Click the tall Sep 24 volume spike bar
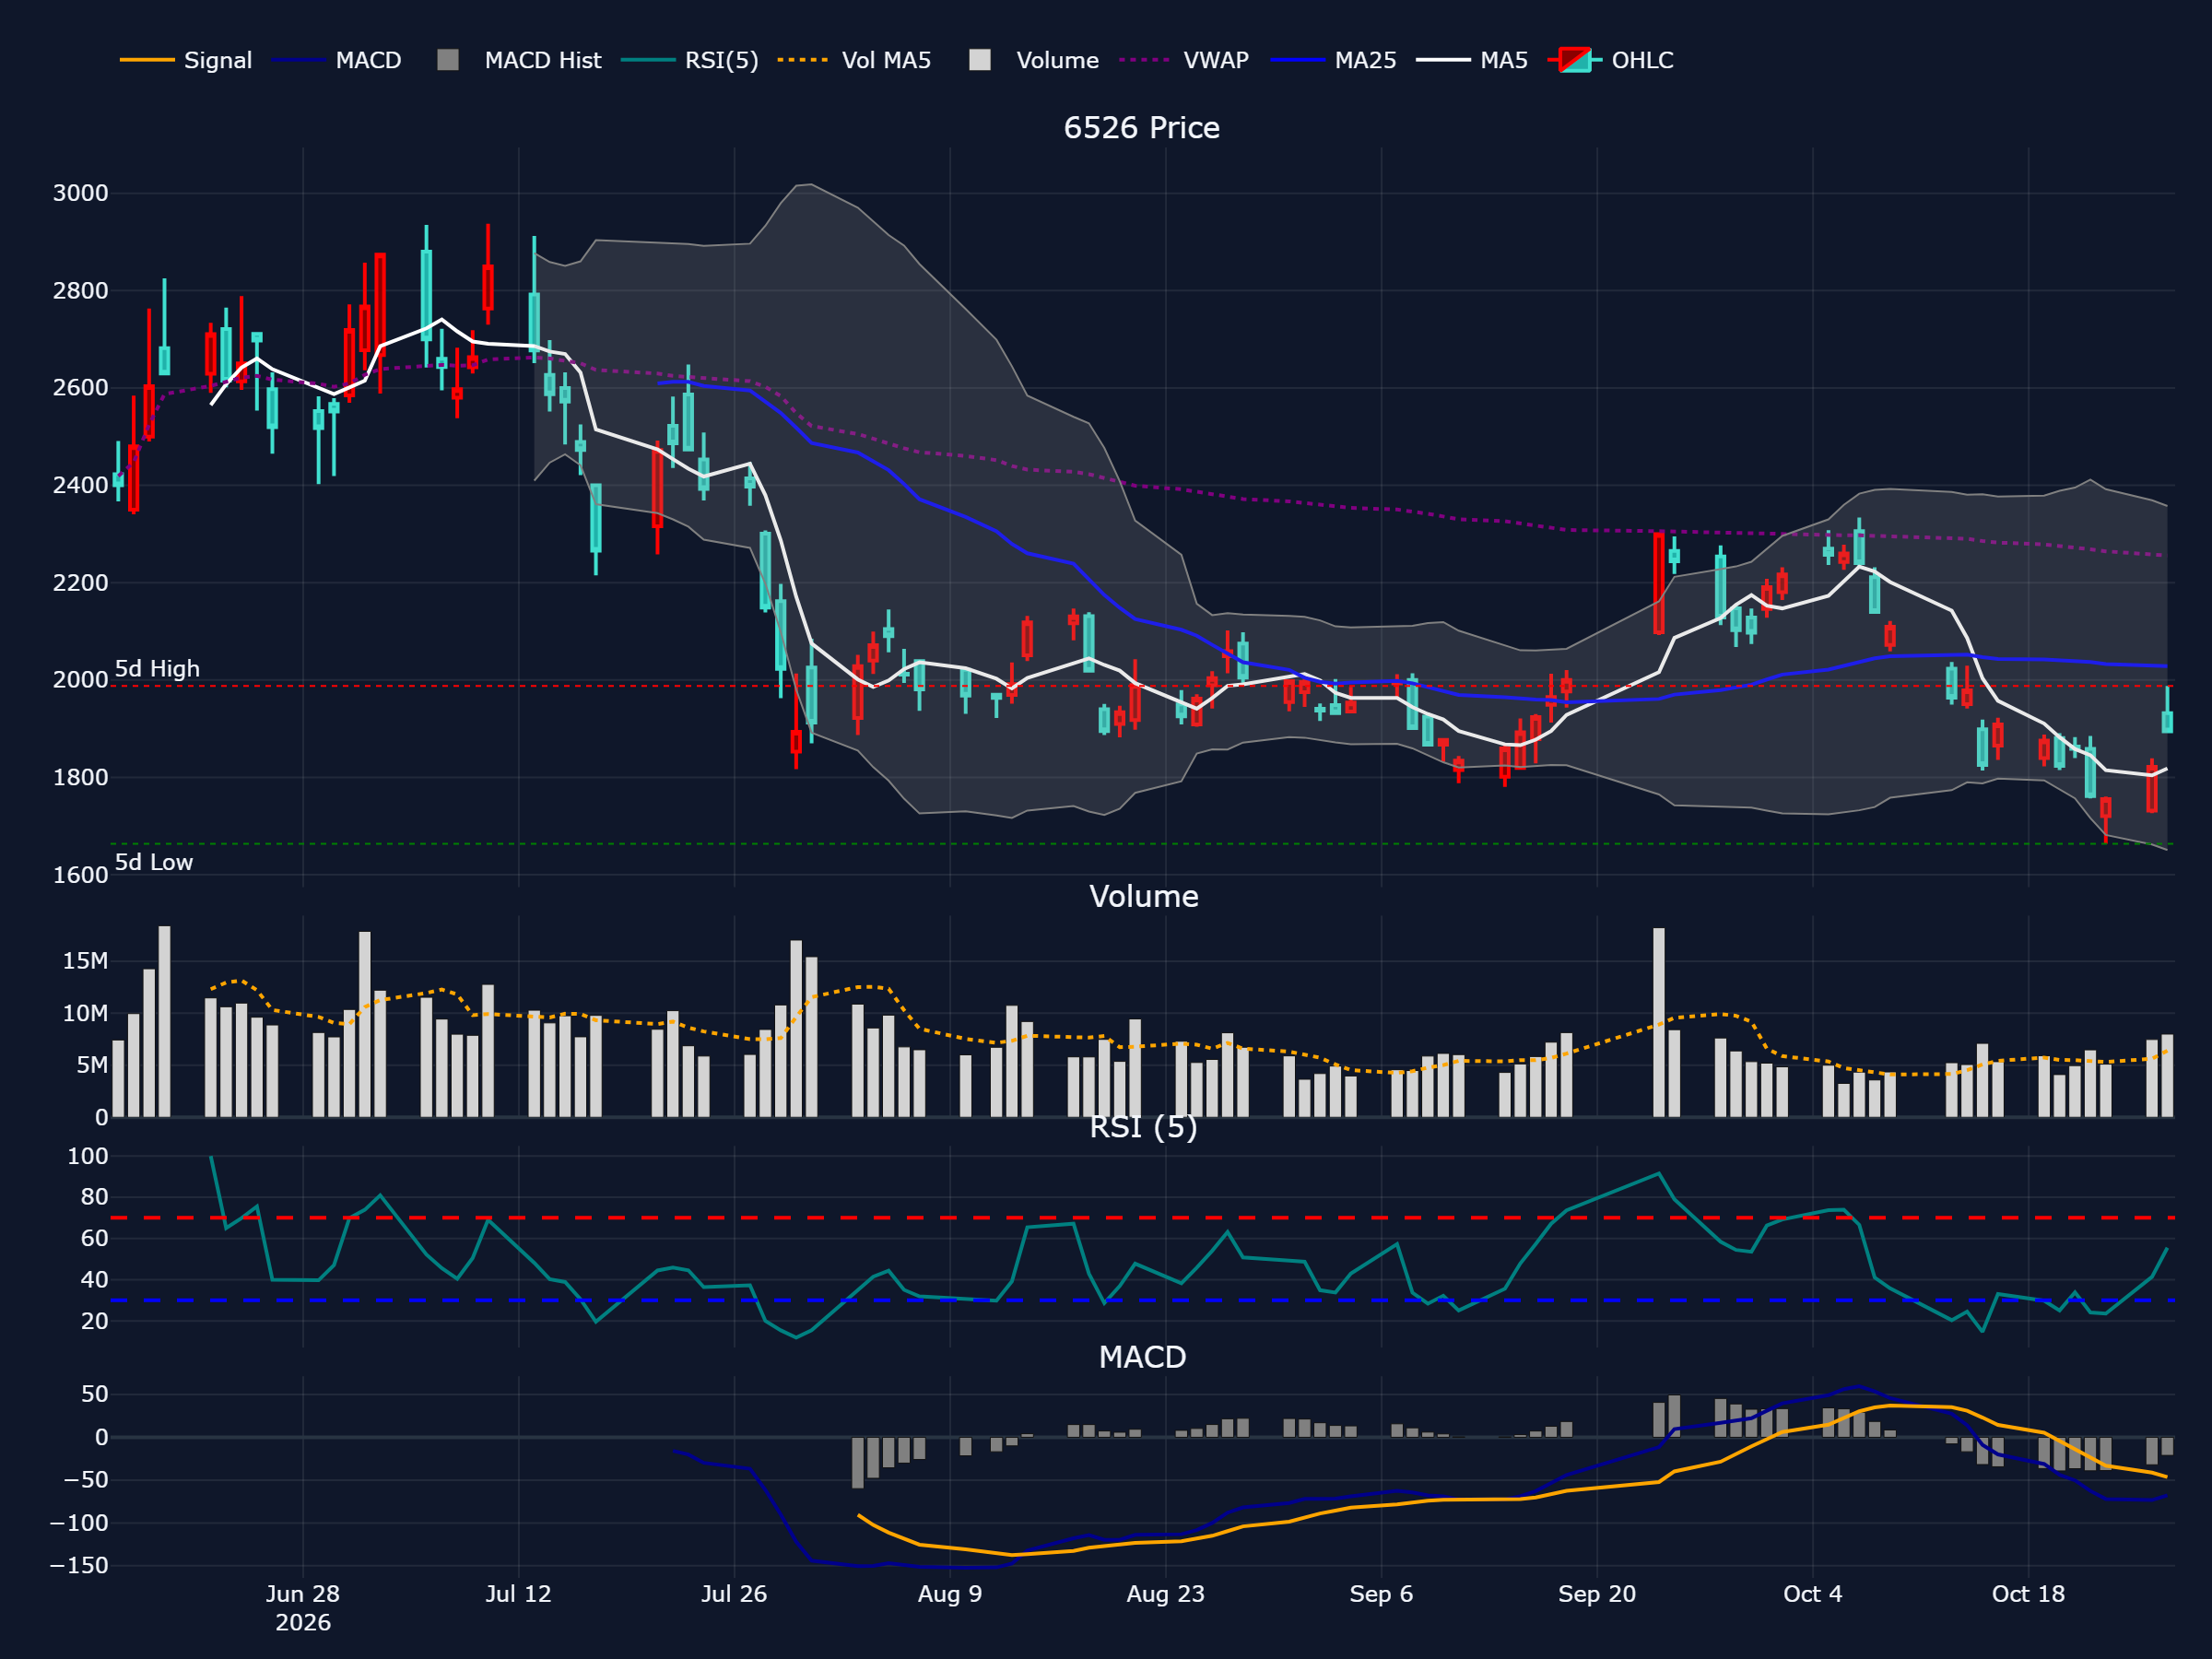This screenshot has width=2212, height=1659. 1659,1022
